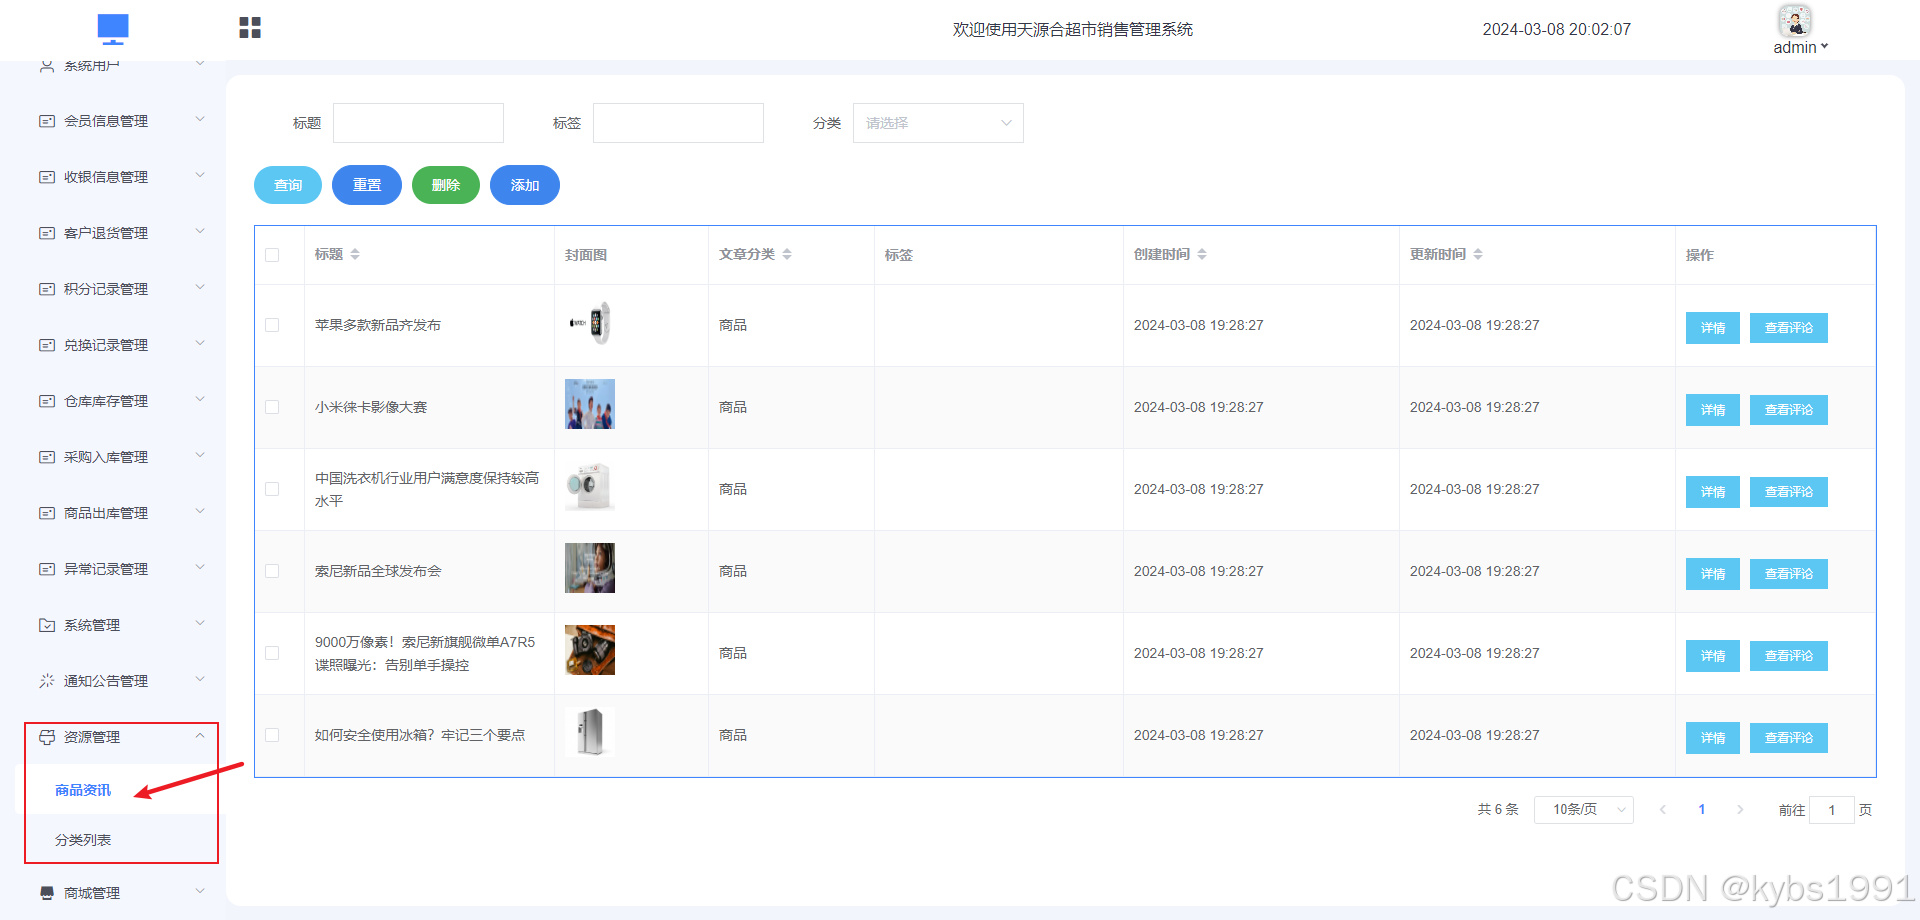Sort by 更新时间 column arrows
Viewport: 1920px width, 920px height.
tap(1478, 254)
